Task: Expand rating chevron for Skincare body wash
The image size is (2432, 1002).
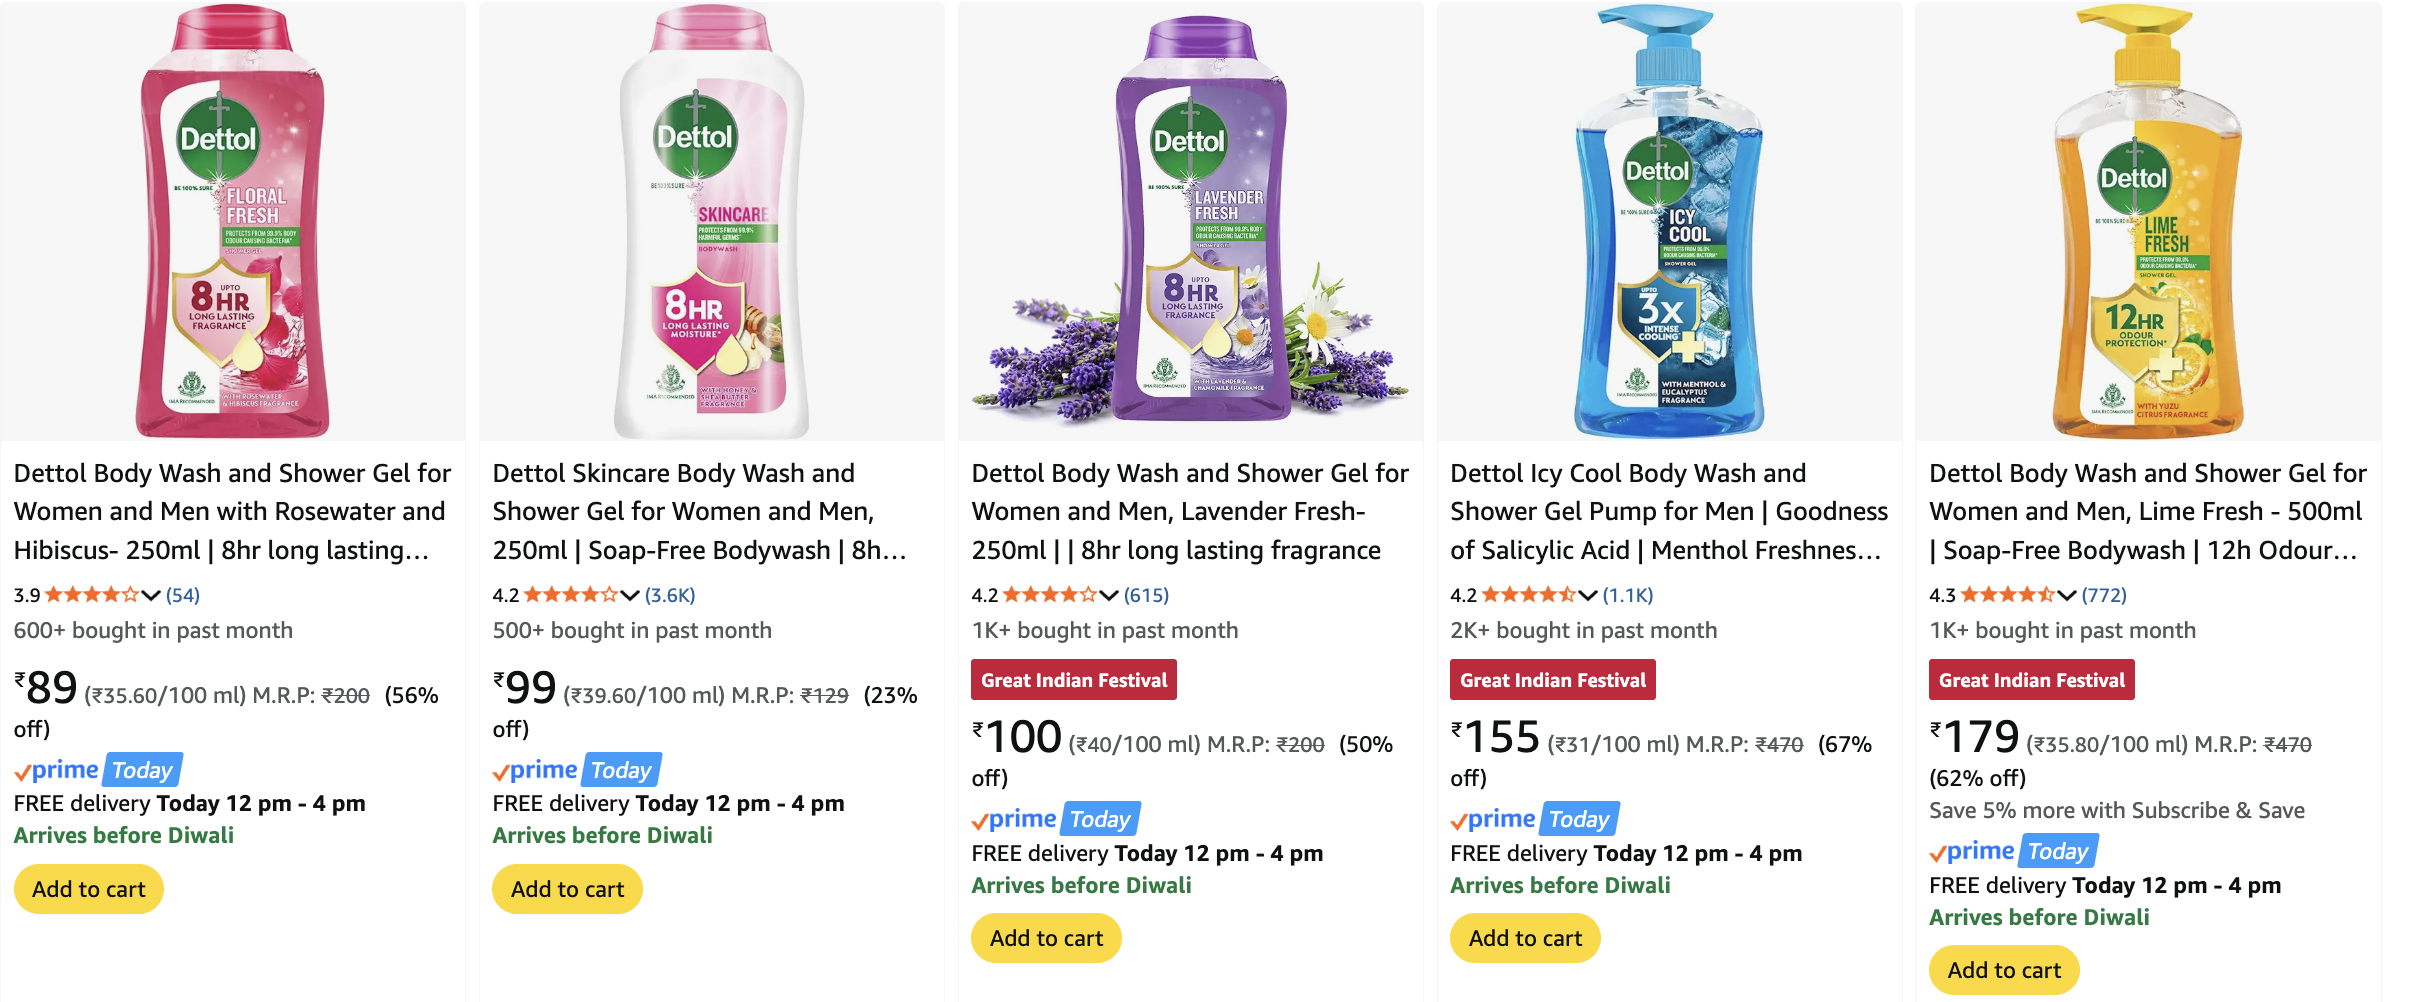Action: click(630, 595)
